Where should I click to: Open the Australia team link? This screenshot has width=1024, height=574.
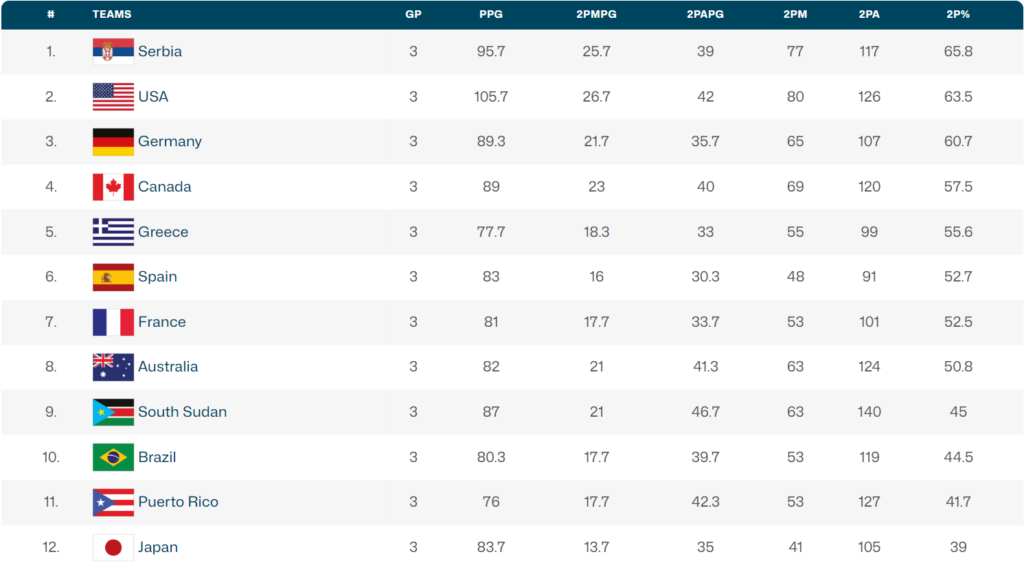[x=168, y=367]
